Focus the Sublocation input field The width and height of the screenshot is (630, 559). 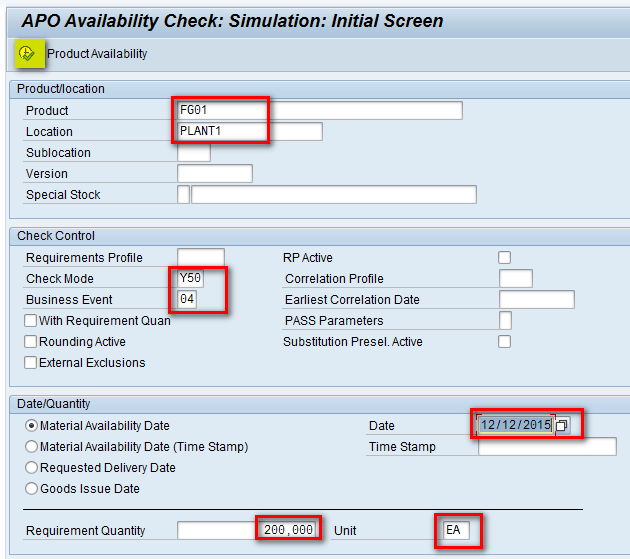[194, 153]
